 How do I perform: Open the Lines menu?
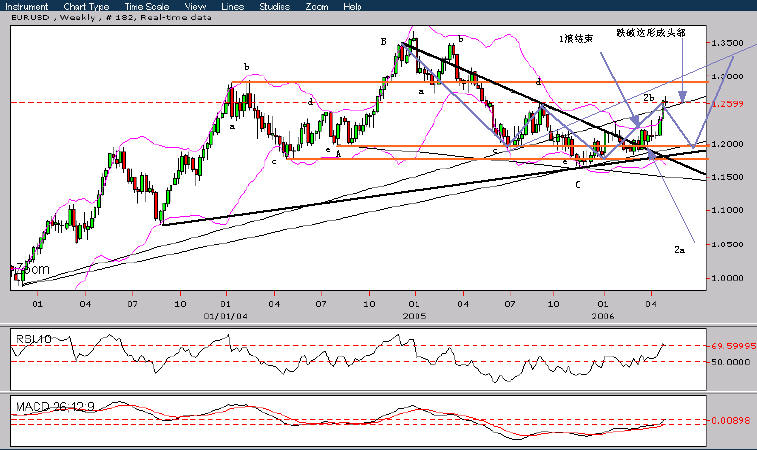coord(232,7)
